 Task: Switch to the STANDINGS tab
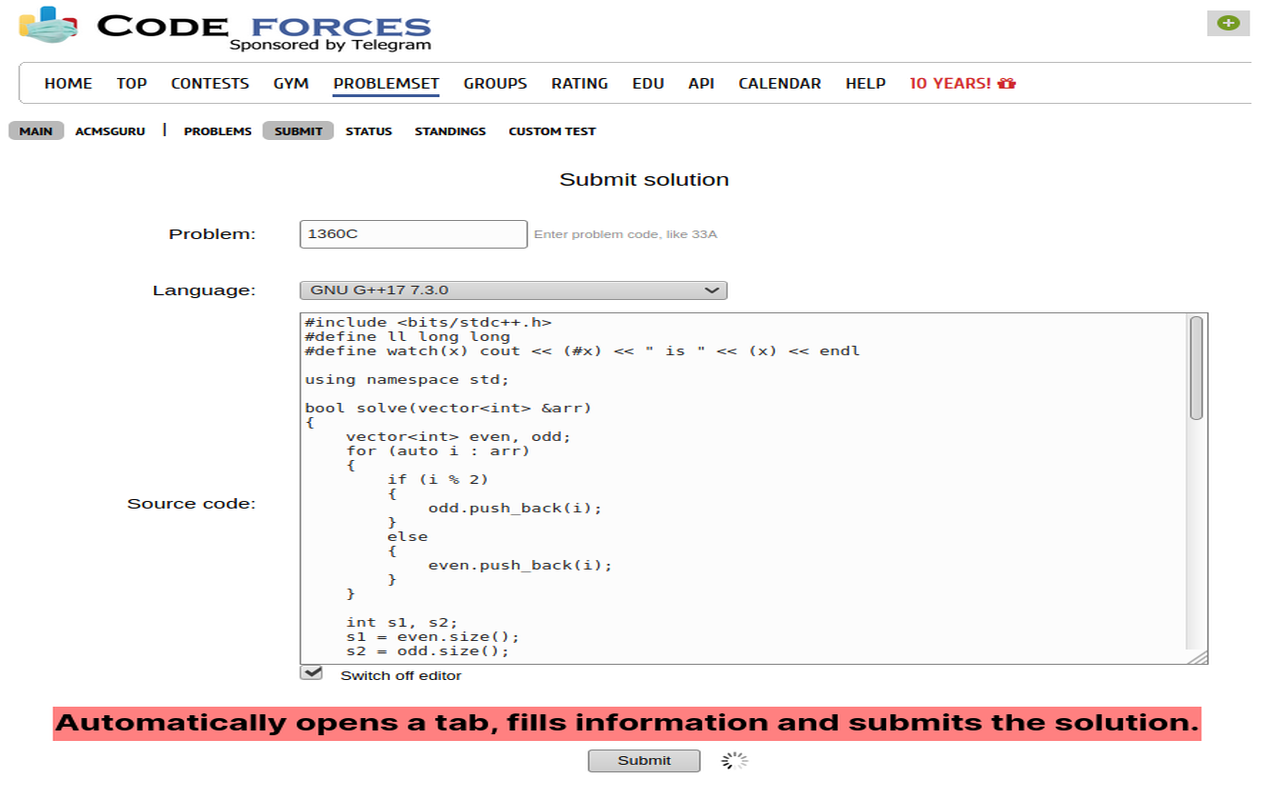click(x=450, y=131)
